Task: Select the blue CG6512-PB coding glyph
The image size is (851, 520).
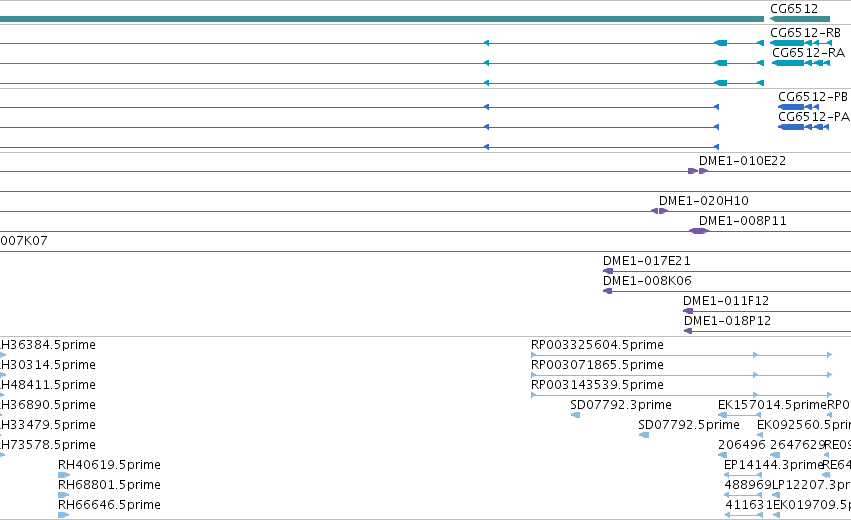Action: click(798, 107)
